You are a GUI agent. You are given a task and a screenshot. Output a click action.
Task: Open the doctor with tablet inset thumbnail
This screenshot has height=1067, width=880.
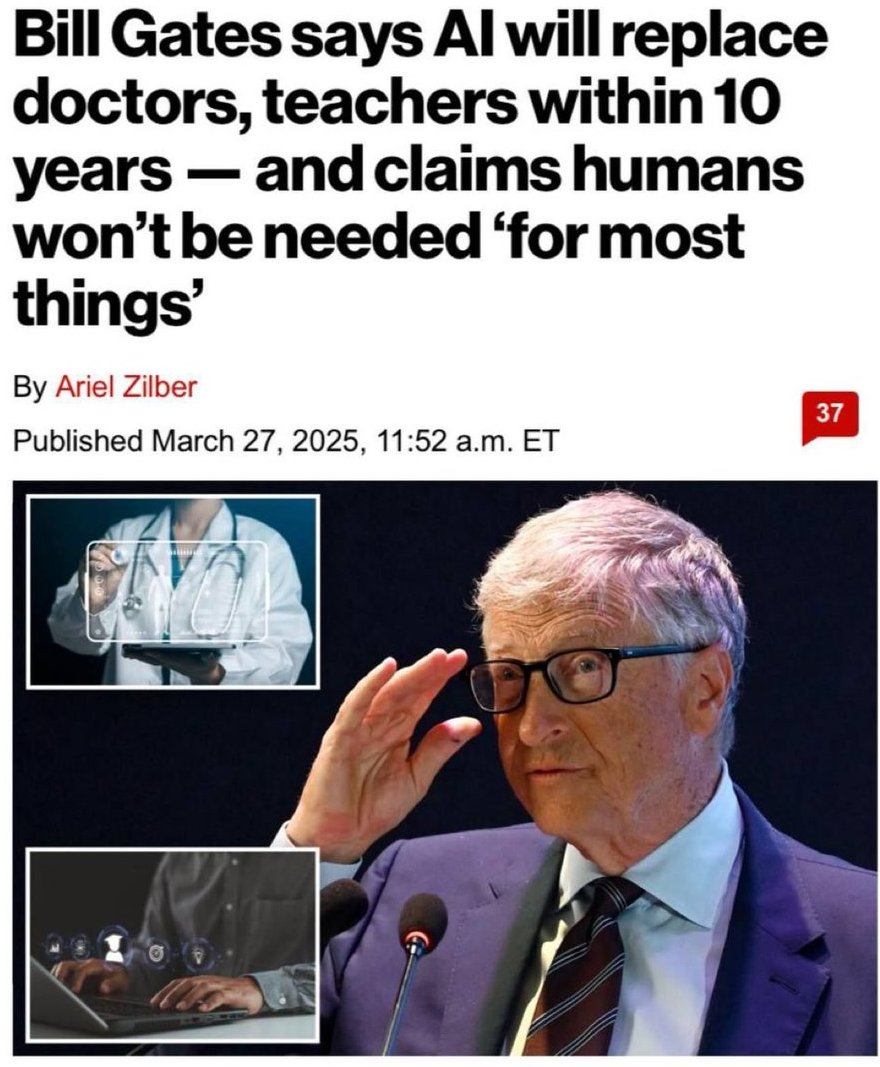173,591
